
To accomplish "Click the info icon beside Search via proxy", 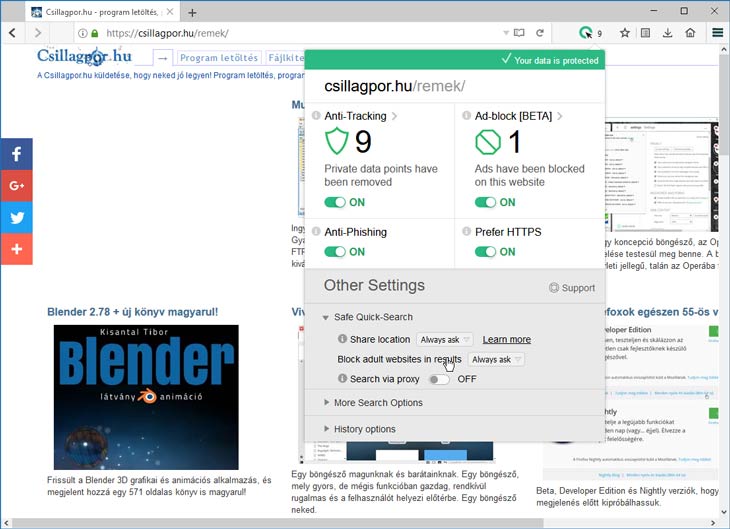I will click(x=343, y=378).
